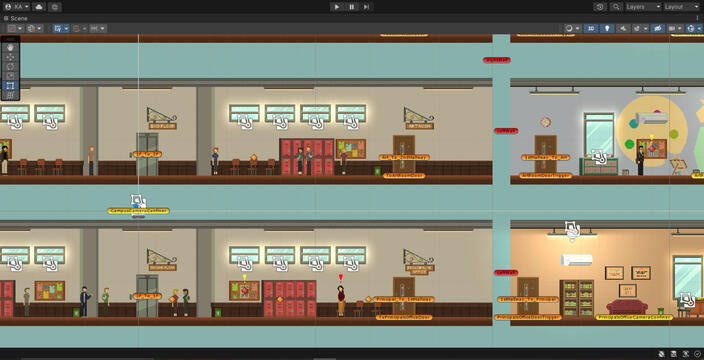Toggle 2D view mode
The width and height of the screenshot is (704, 360).
coord(591,28)
